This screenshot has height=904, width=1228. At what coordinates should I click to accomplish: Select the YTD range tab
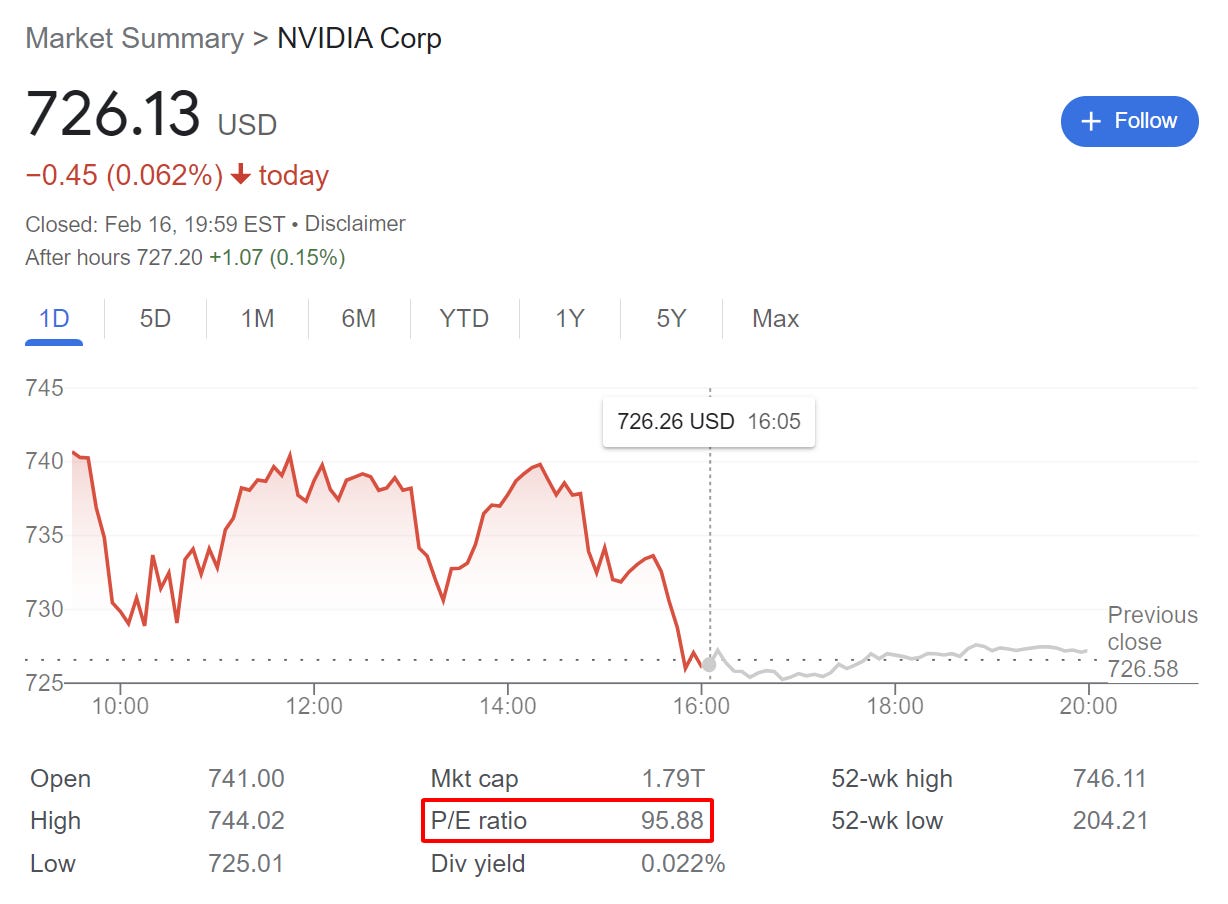point(464,319)
